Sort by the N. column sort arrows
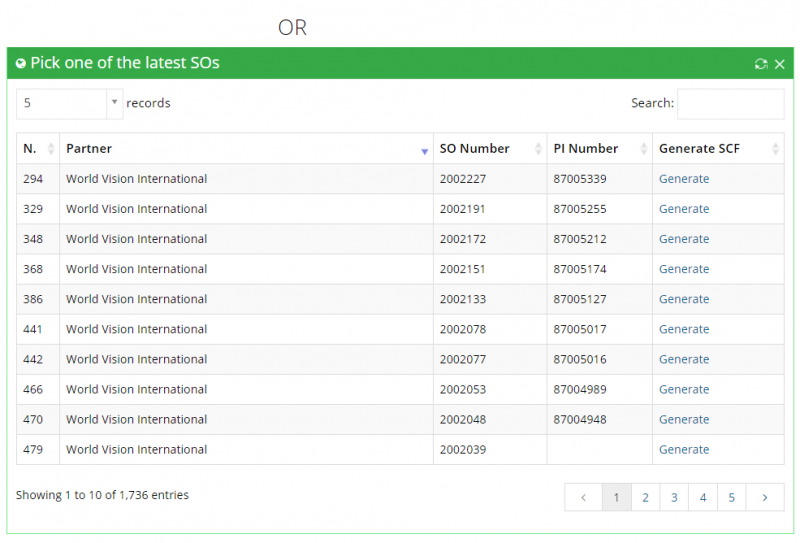800x543 pixels. coord(51,149)
